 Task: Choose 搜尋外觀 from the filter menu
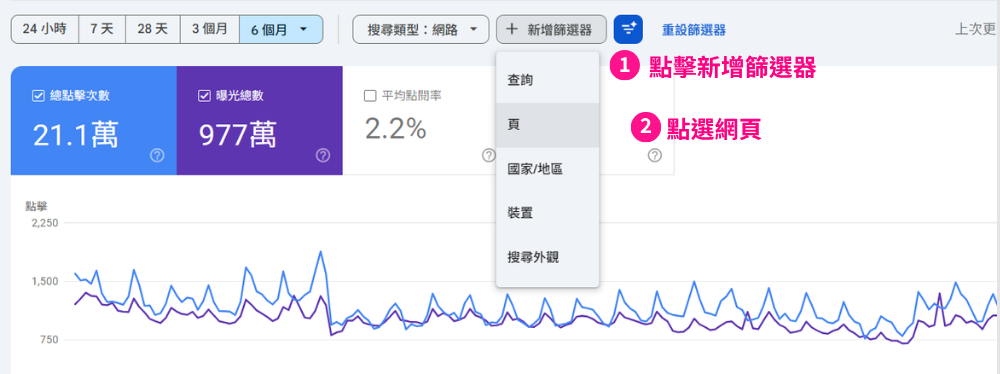547,257
